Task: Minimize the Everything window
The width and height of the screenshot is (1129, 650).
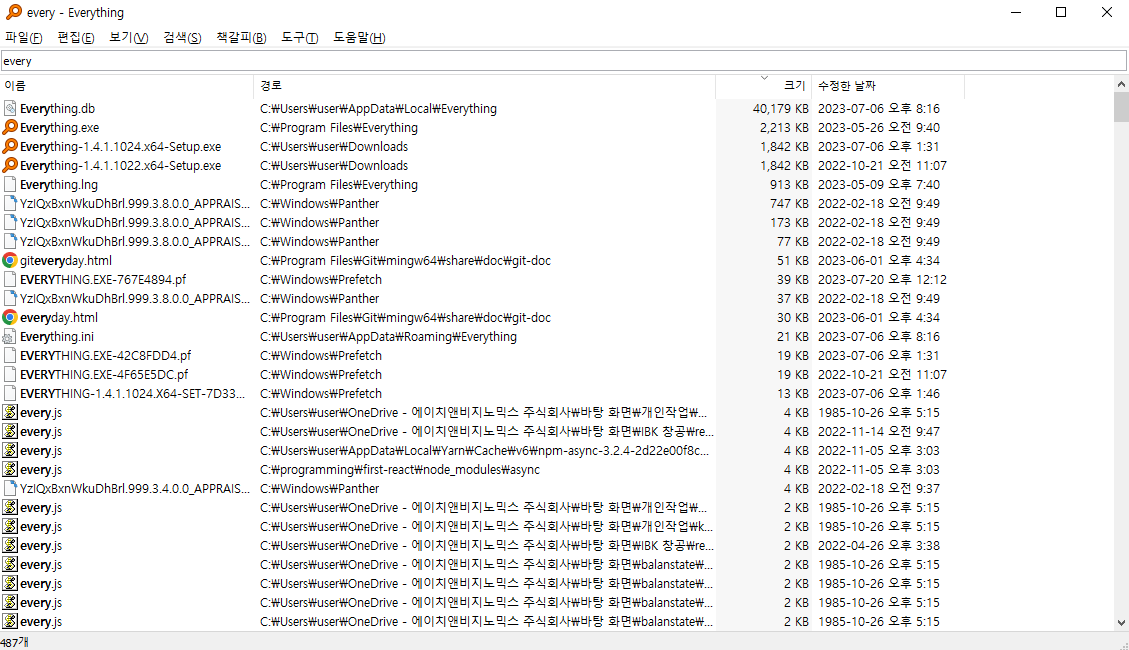Action: [x=1016, y=12]
